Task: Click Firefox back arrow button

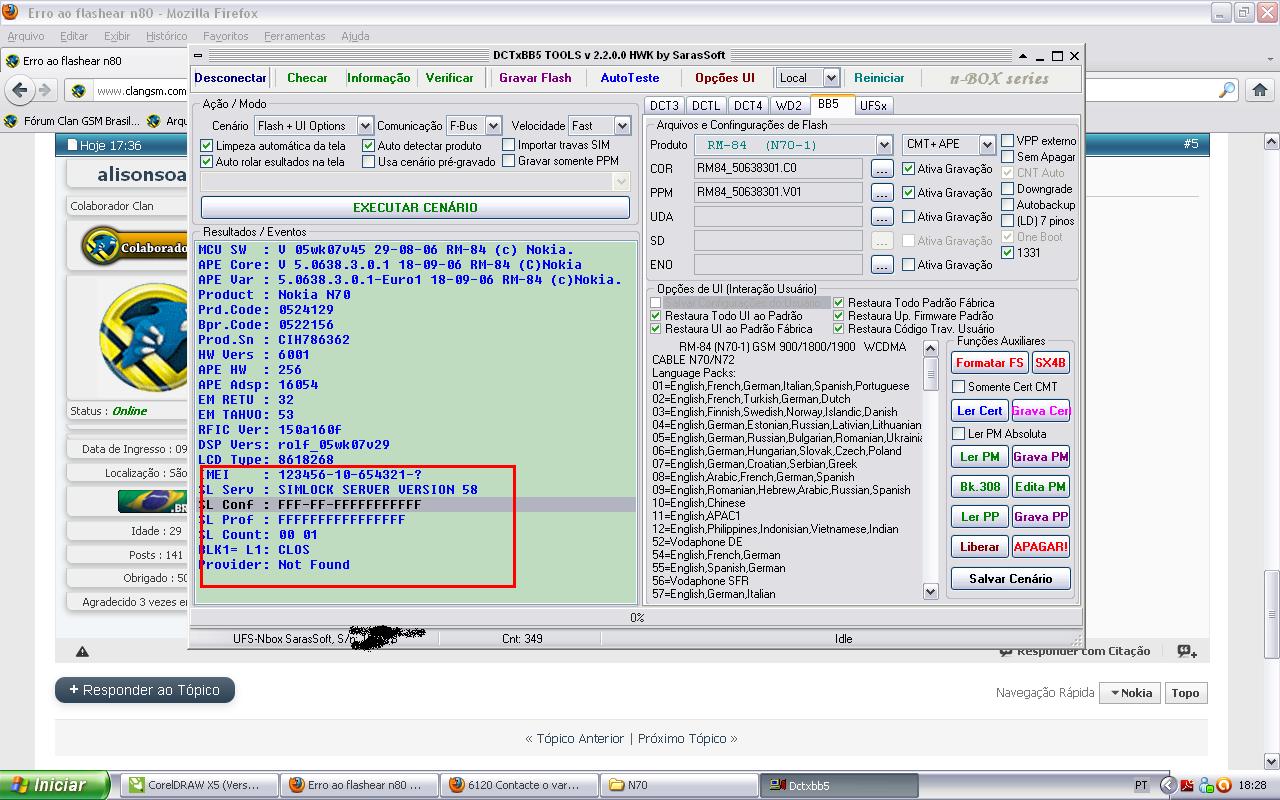Action: (20, 90)
